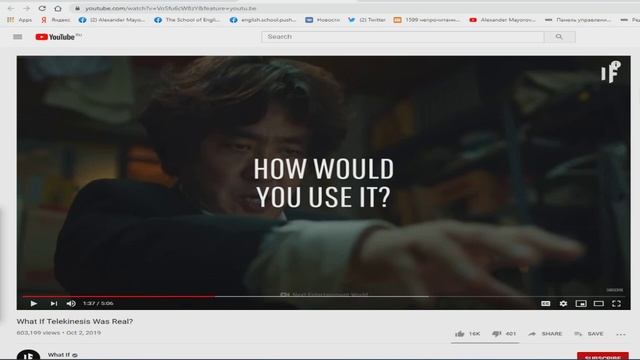
Task: Open the Яндекс bookmark
Action: [56, 20]
